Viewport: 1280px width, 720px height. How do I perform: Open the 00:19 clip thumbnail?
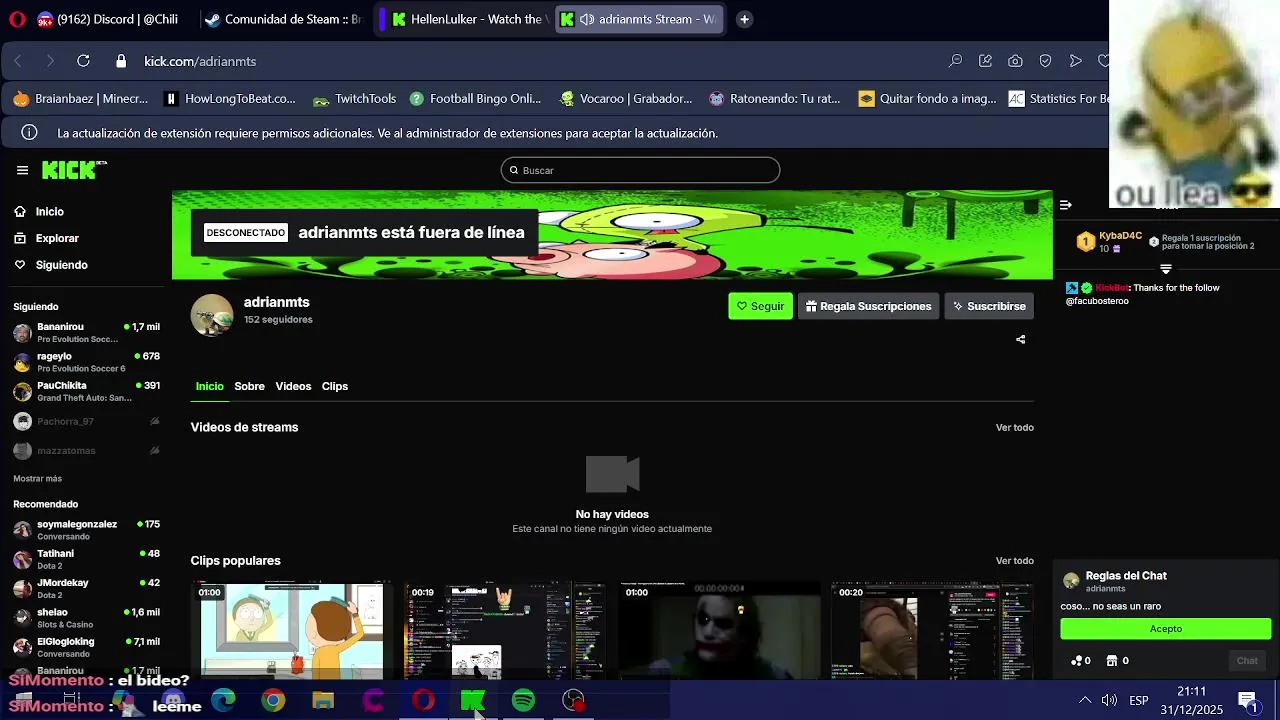click(505, 630)
